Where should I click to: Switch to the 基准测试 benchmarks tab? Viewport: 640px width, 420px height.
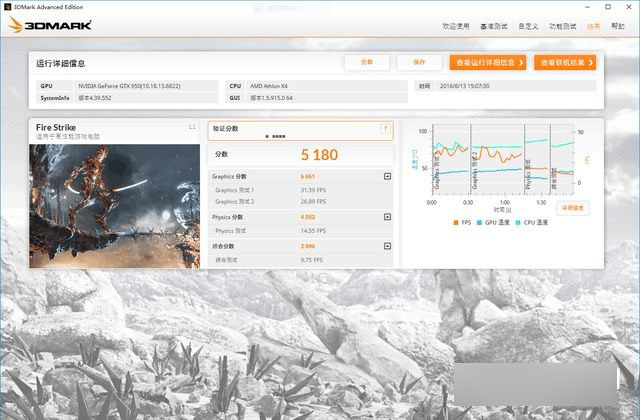[x=493, y=26]
